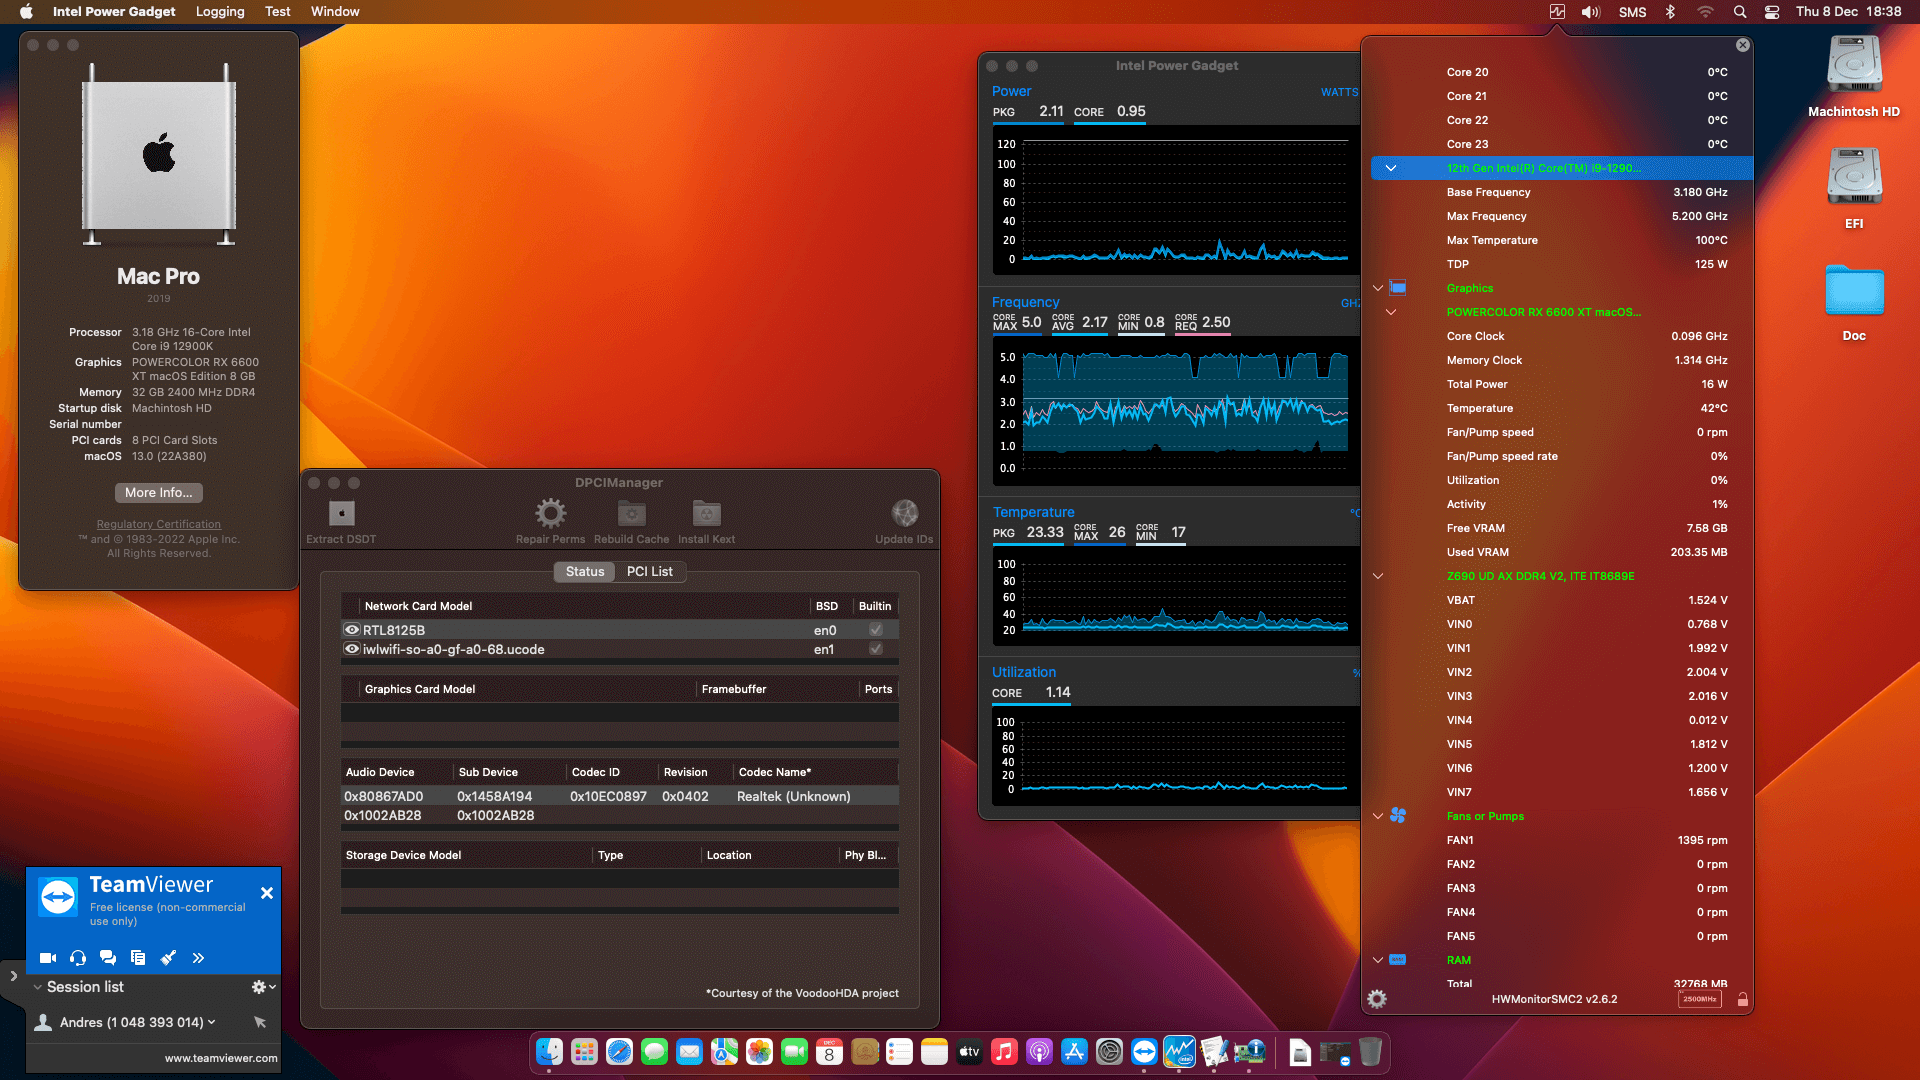Open TeamViewer chat bubbles icon
The height and width of the screenshot is (1080, 1920).
click(x=108, y=958)
